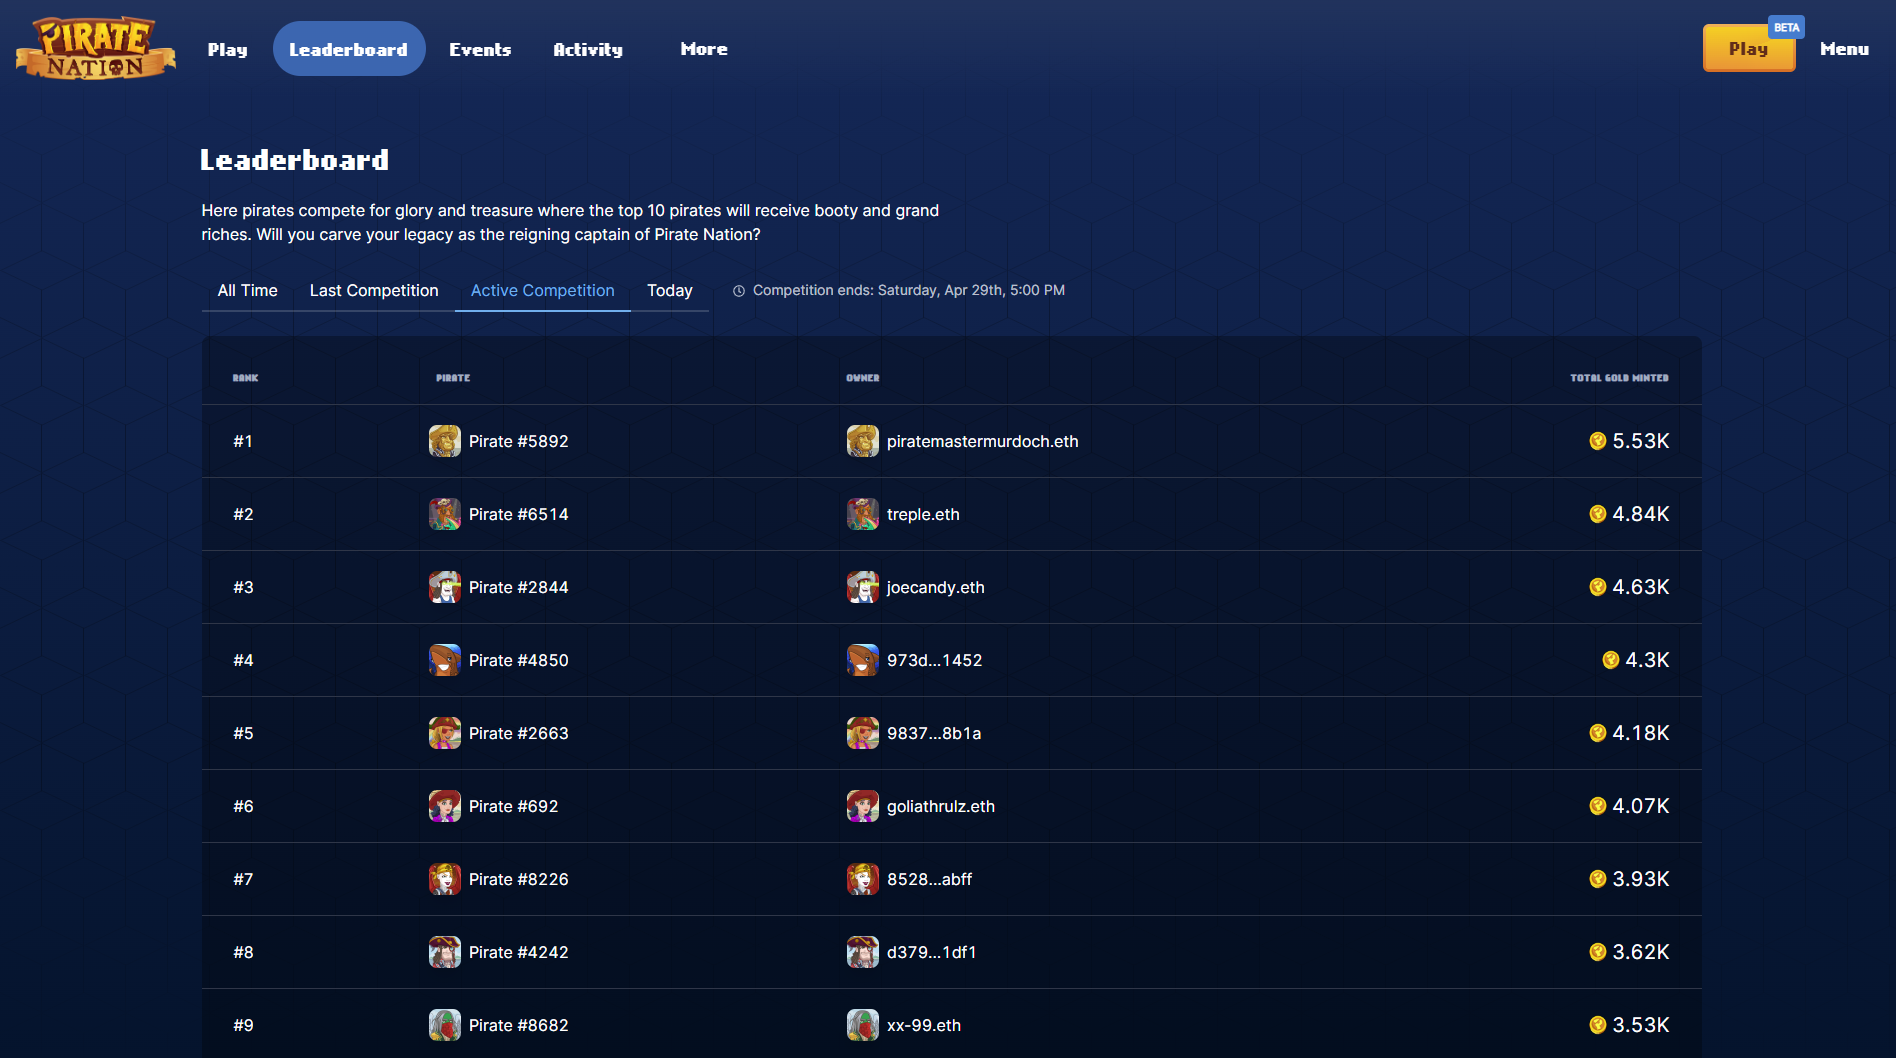This screenshot has height=1058, width=1896.
Task: Select the Today leaderboard tab
Action: coord(669,290)
